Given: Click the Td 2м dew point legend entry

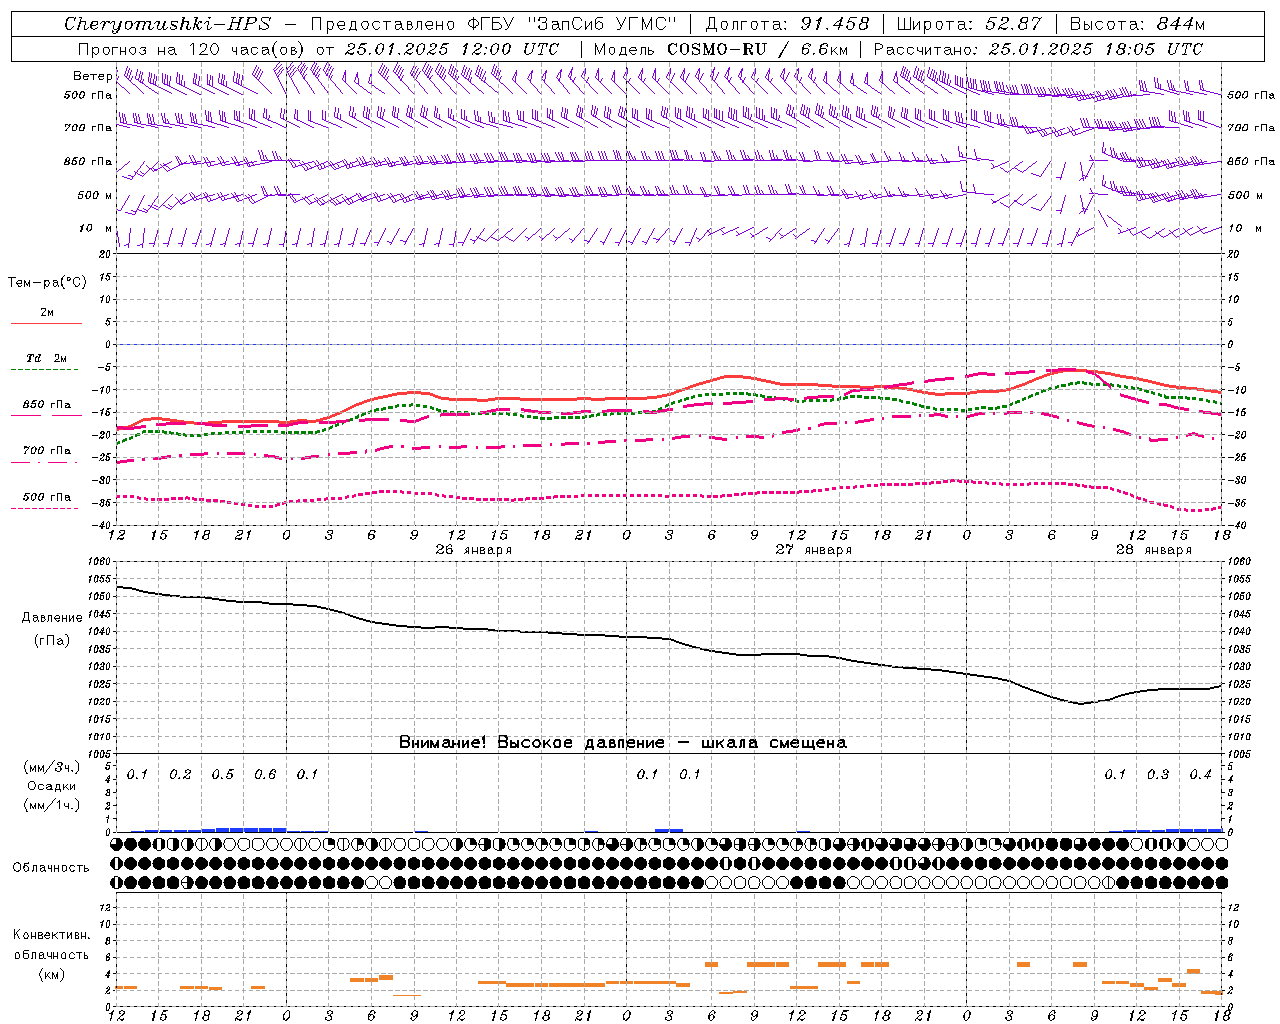Looking at the screenshot, I should coord(46,358).
